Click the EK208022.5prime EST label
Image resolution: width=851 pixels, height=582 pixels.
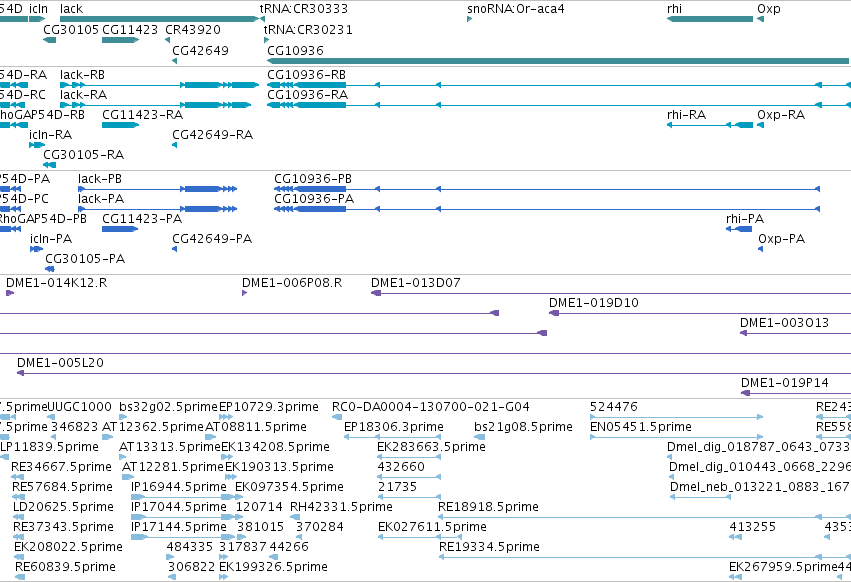tap(68, 547)
